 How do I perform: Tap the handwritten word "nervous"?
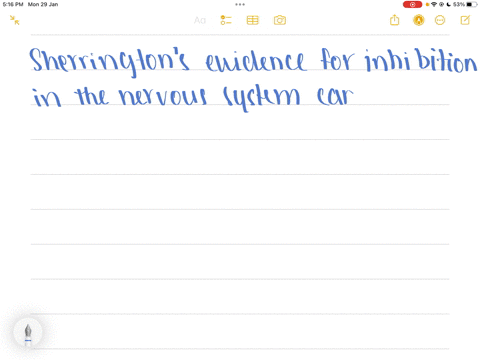[x=163, y=97]
